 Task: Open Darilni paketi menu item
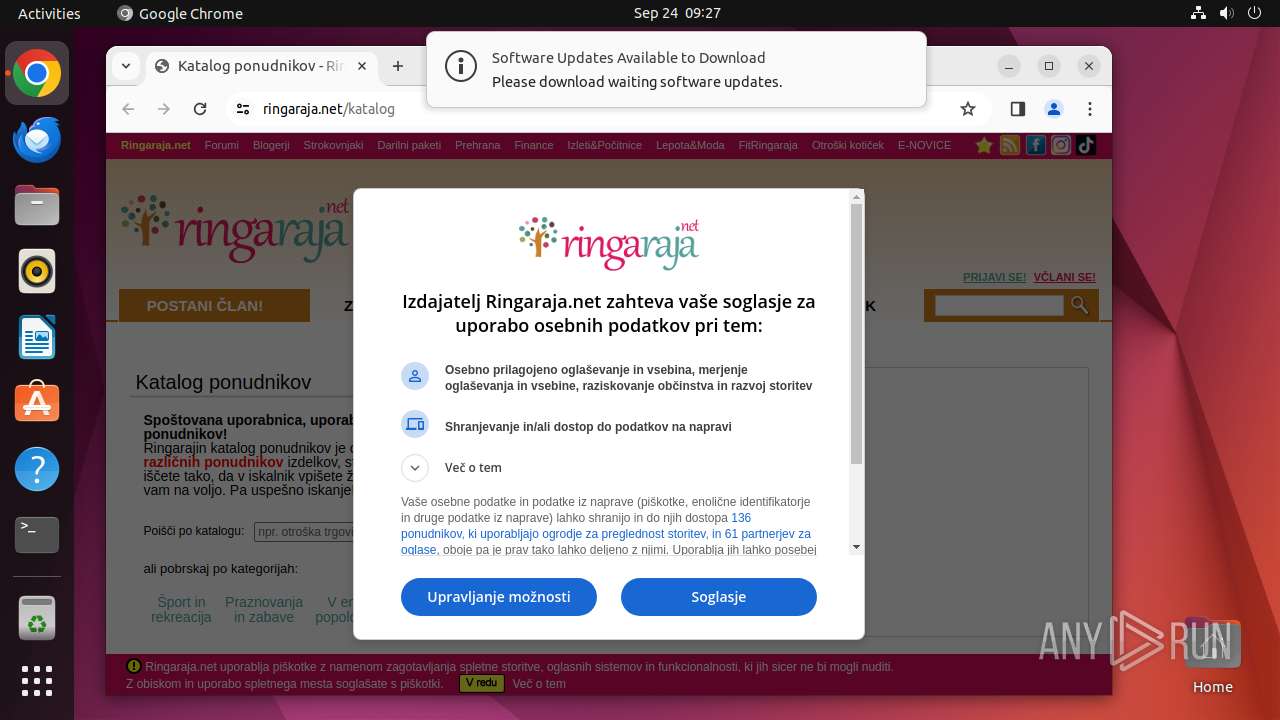(409, 145)
